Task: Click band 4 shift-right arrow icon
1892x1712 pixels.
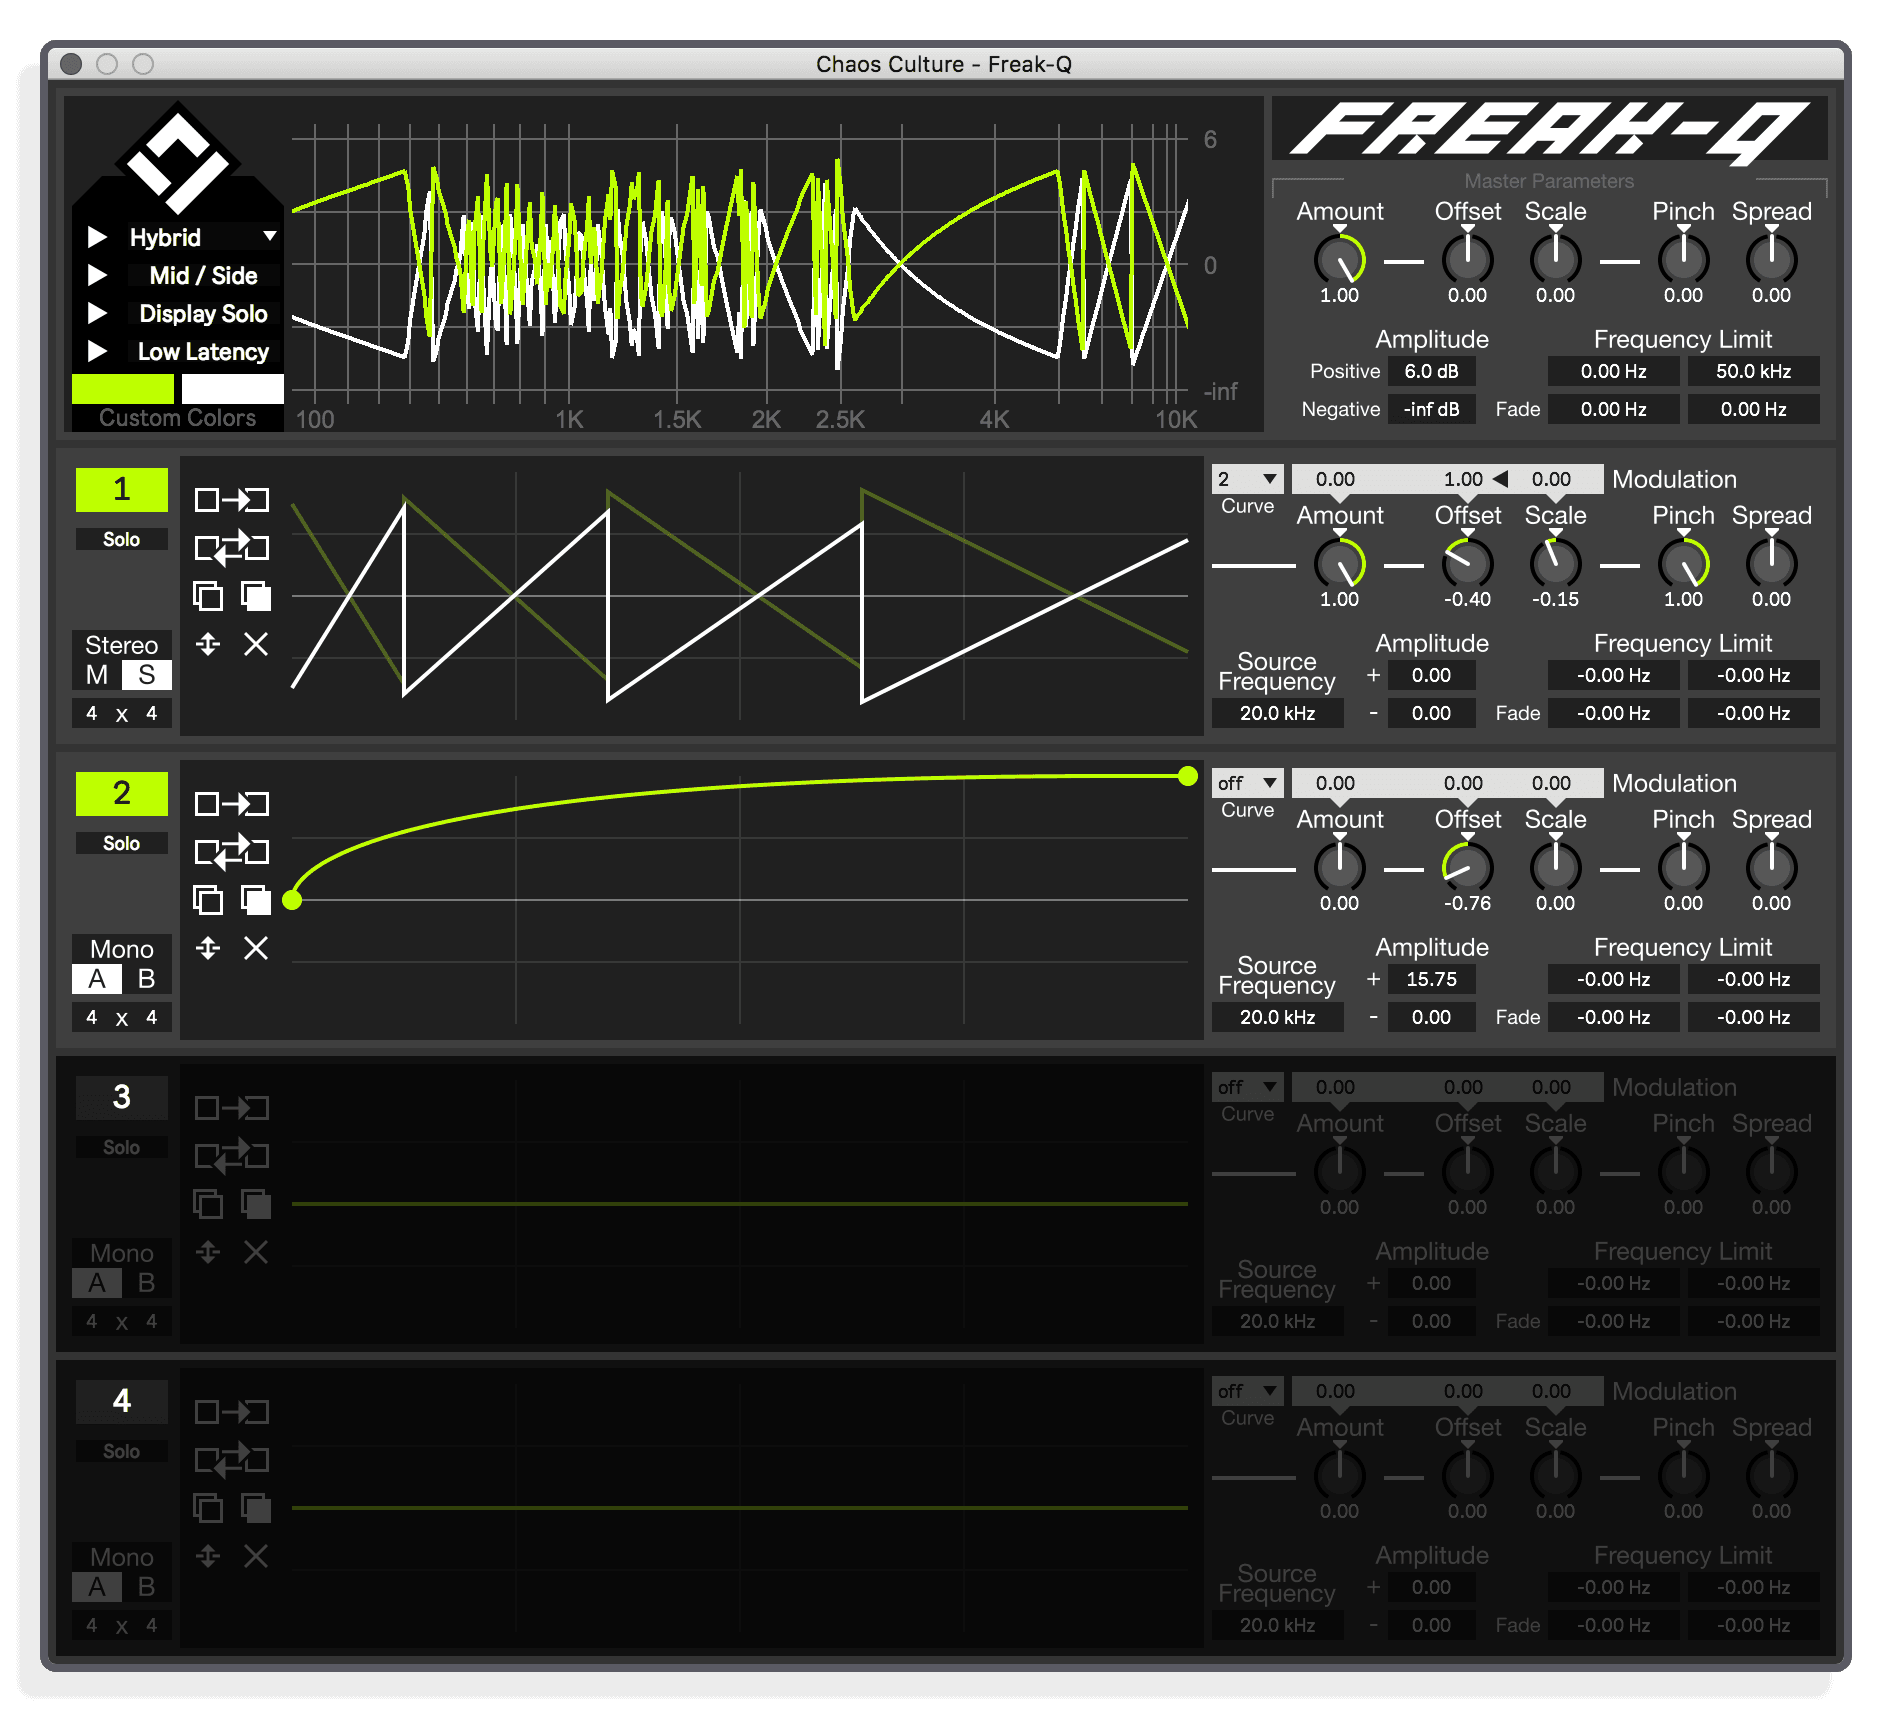Action: click(231, 1412)
